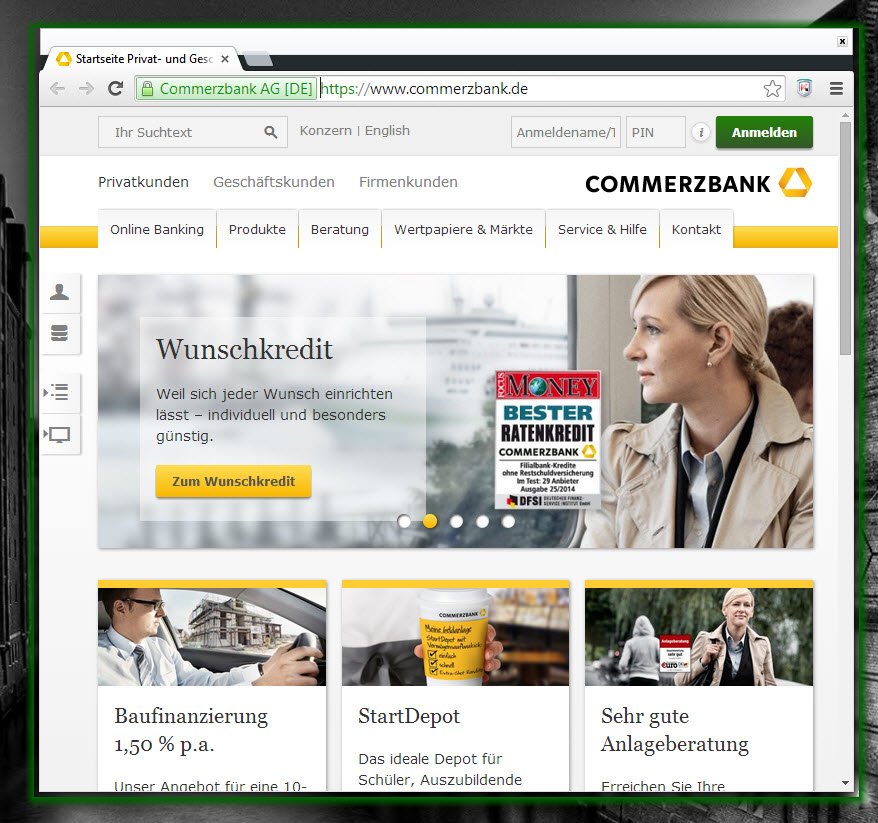Click the Baufinanzierung 1,50 % p.a. heading

click(191, 730)
